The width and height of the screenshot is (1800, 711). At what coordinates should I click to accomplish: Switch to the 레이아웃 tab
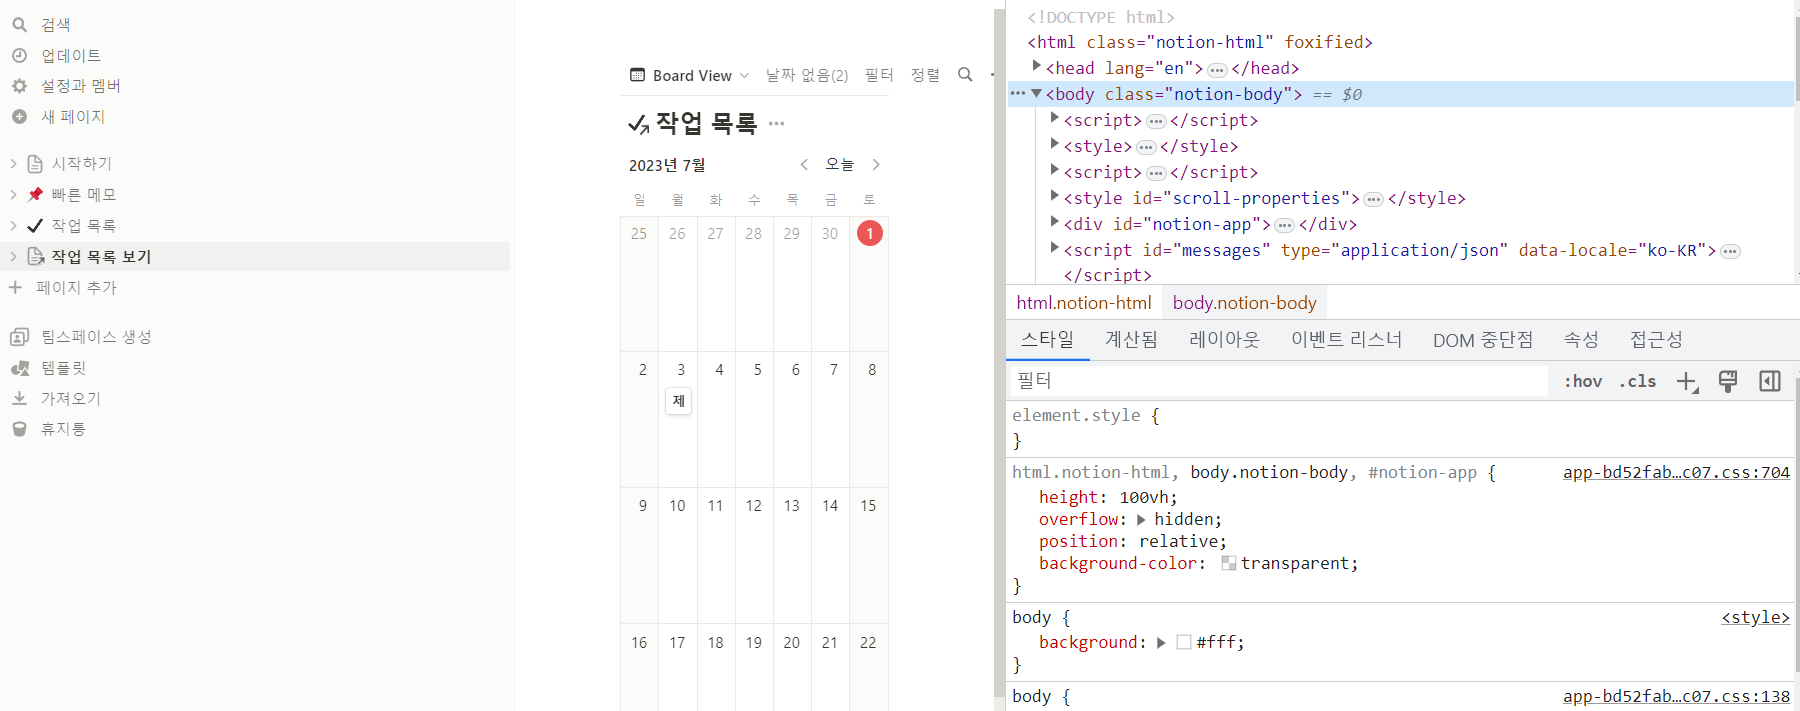coord(1225,340)
